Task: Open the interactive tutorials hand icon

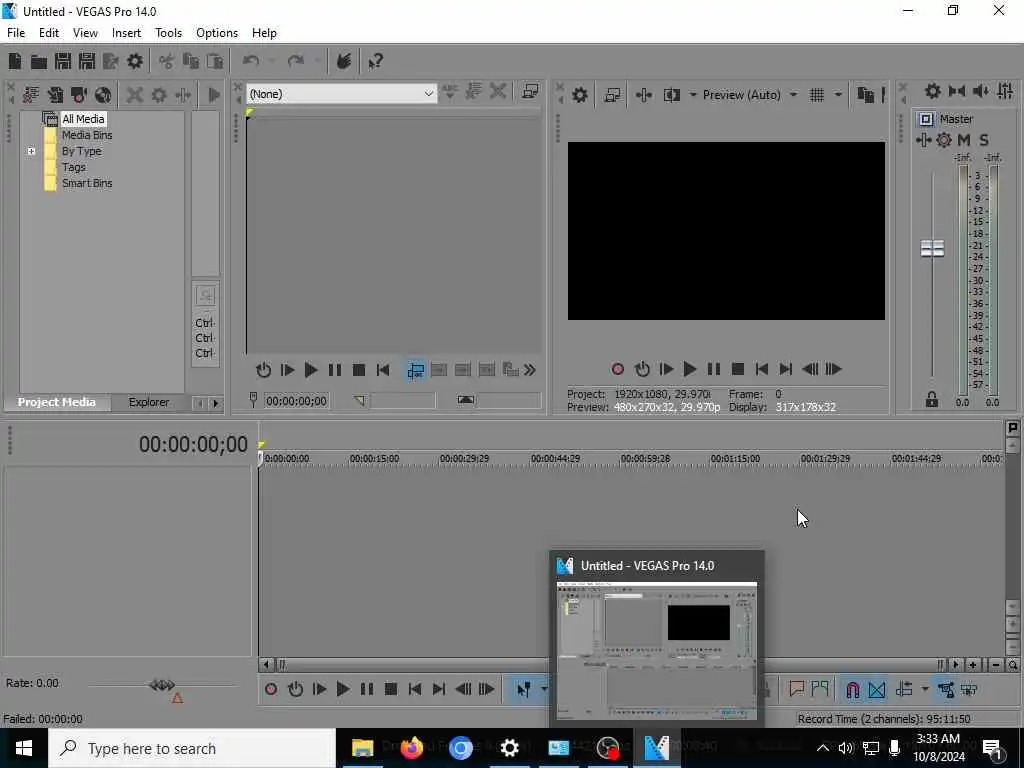Action: point(344,61)
